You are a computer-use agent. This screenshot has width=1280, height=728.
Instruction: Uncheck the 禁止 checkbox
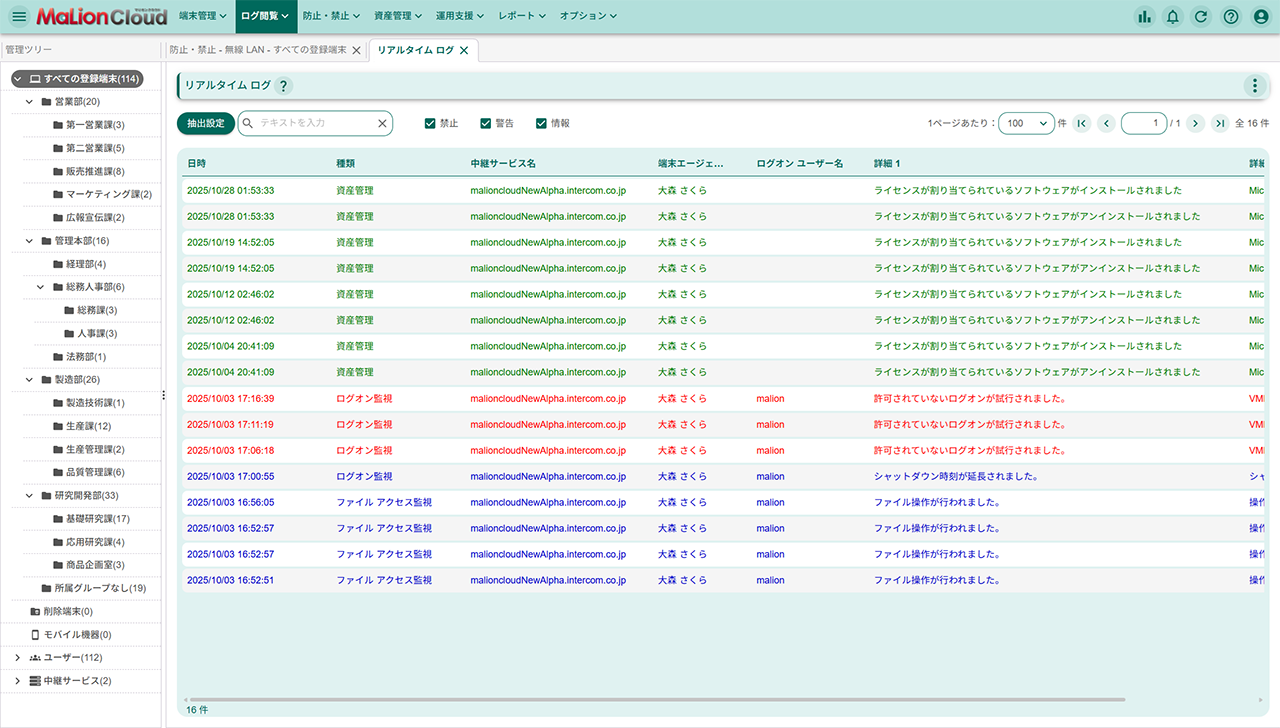[430, 123]
